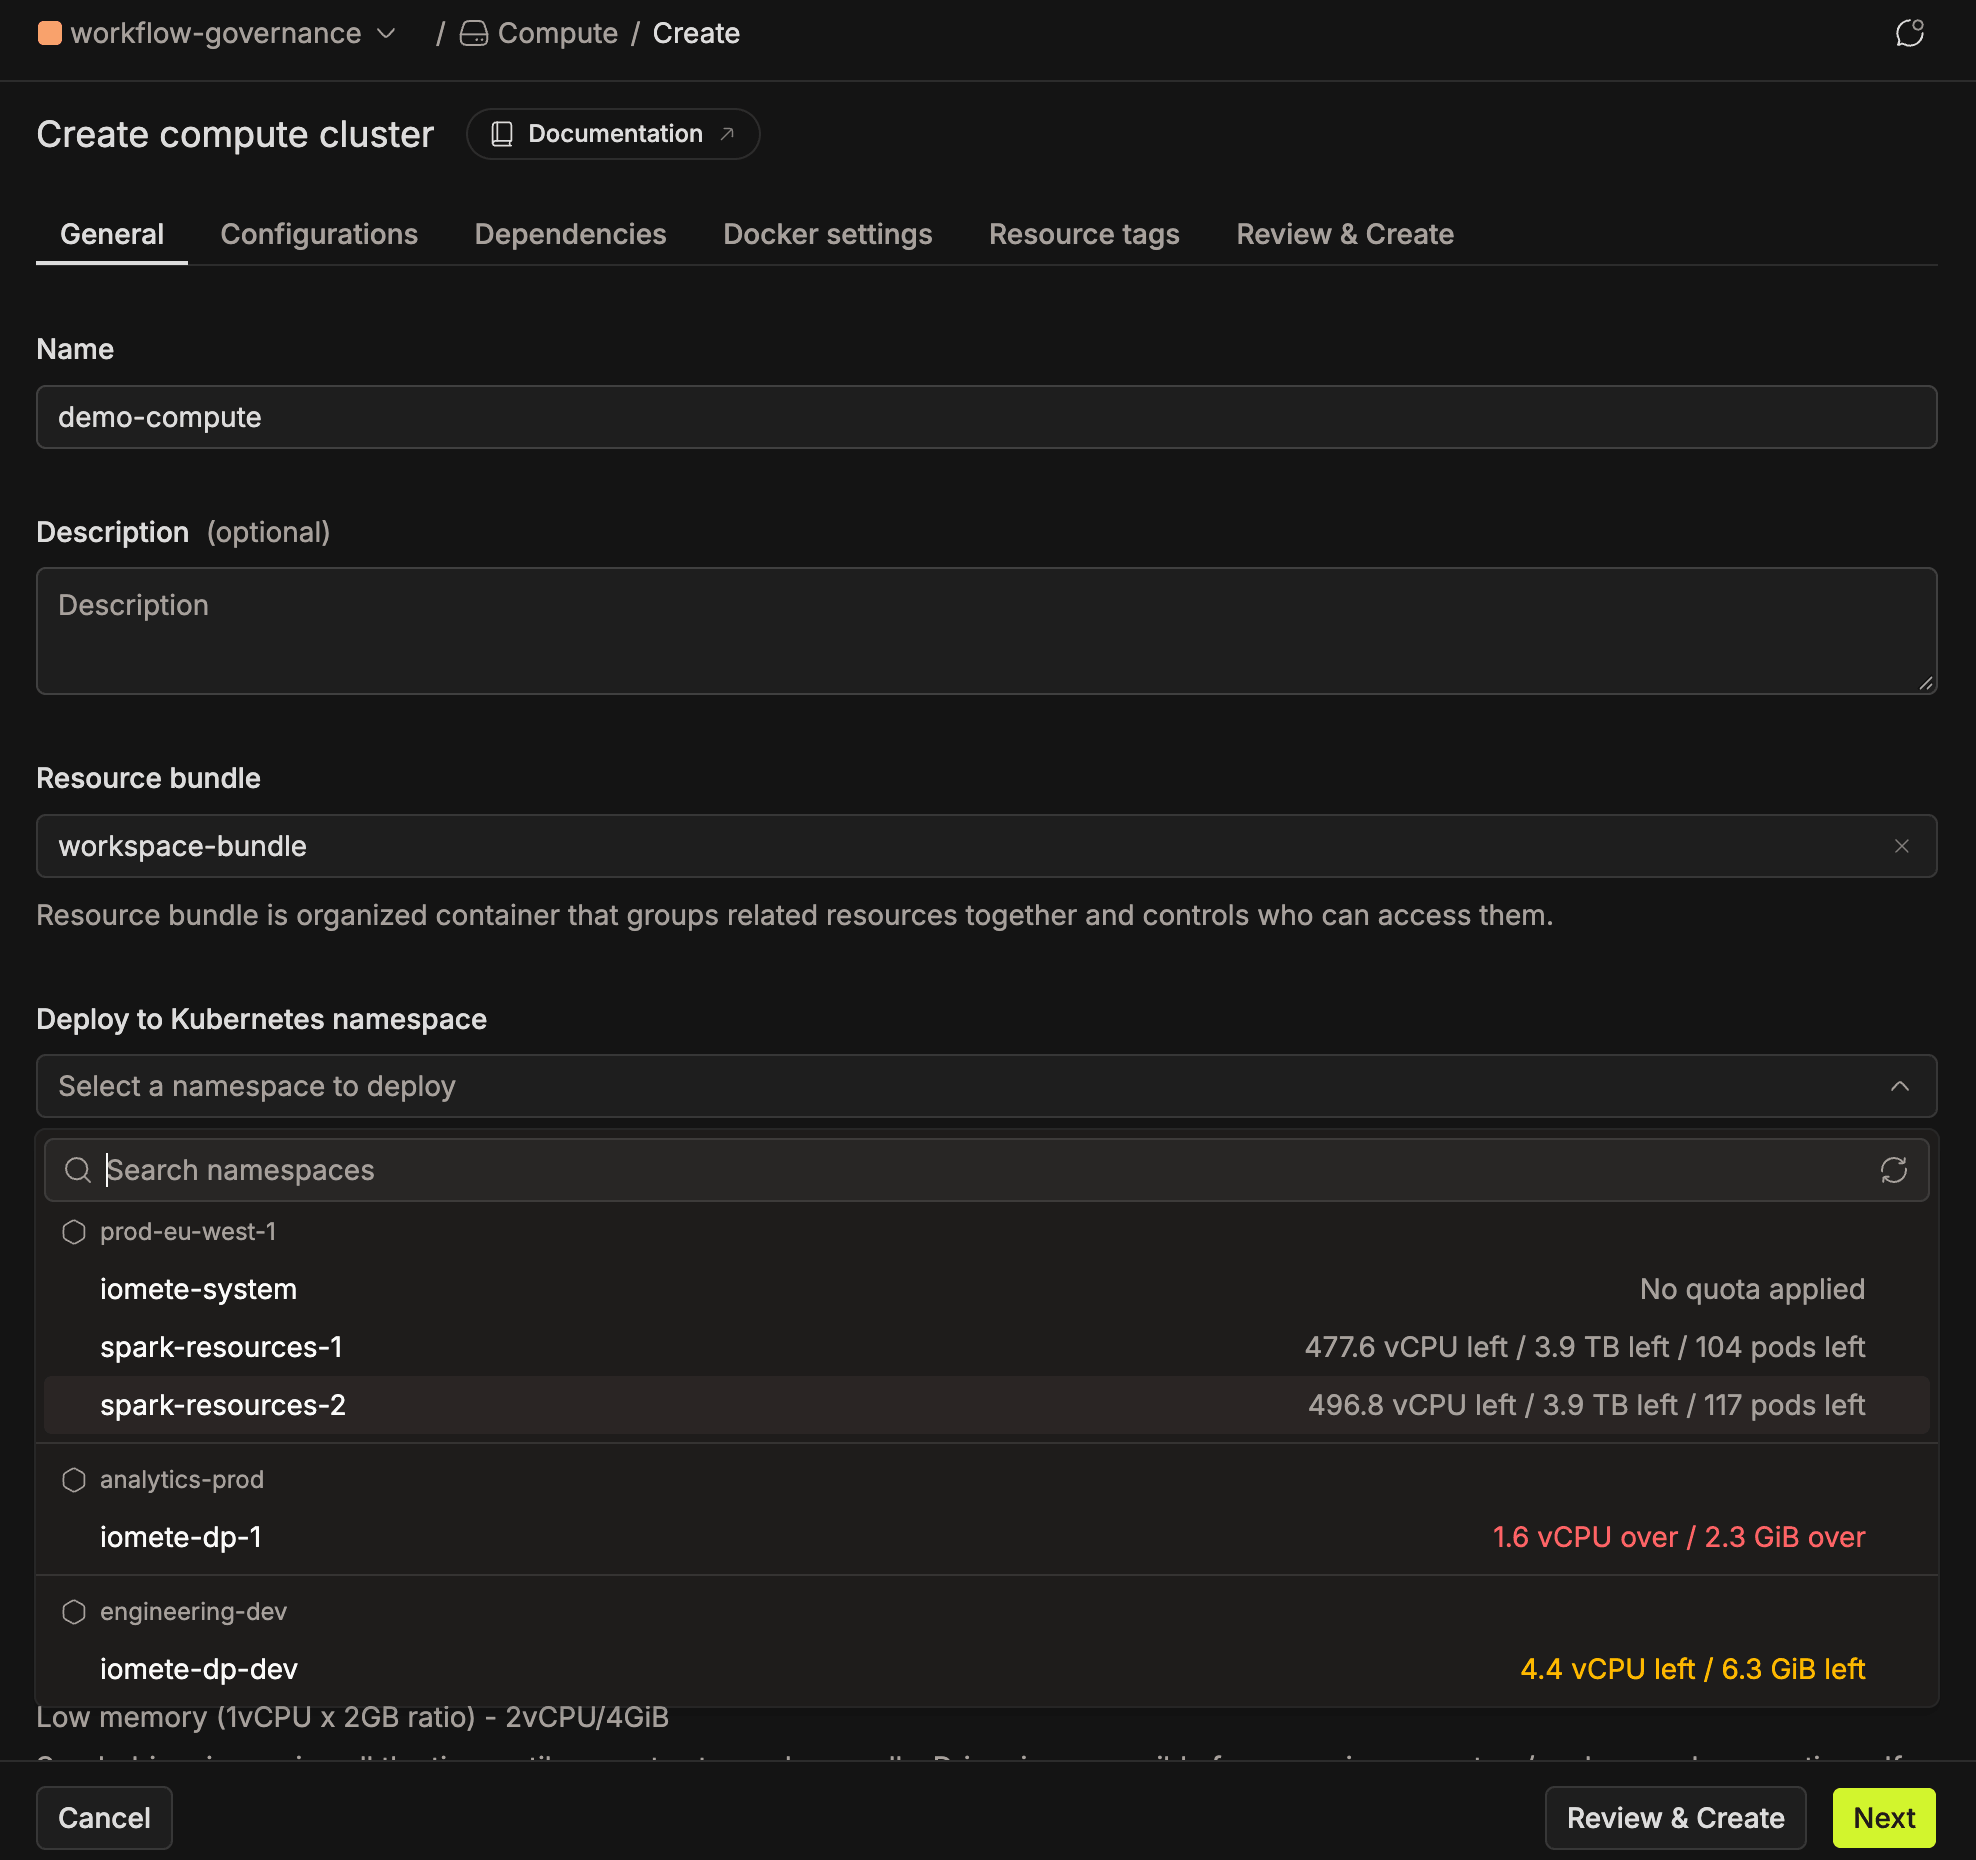The width and height of the screenshot is (1976, 1860).
Task: Click the Next button
Action: (x=1884, y=1818)
